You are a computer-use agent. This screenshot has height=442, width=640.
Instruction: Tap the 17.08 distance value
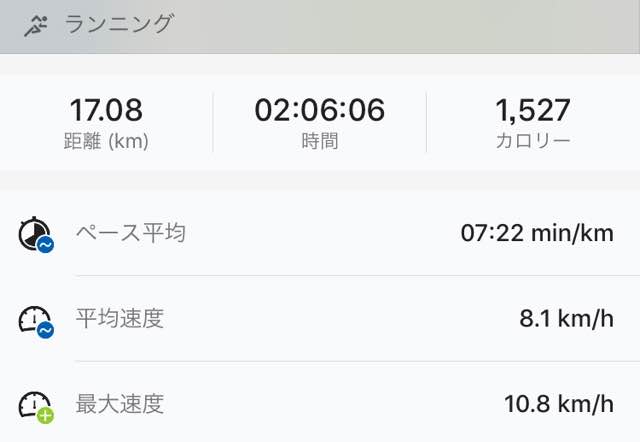106,110
